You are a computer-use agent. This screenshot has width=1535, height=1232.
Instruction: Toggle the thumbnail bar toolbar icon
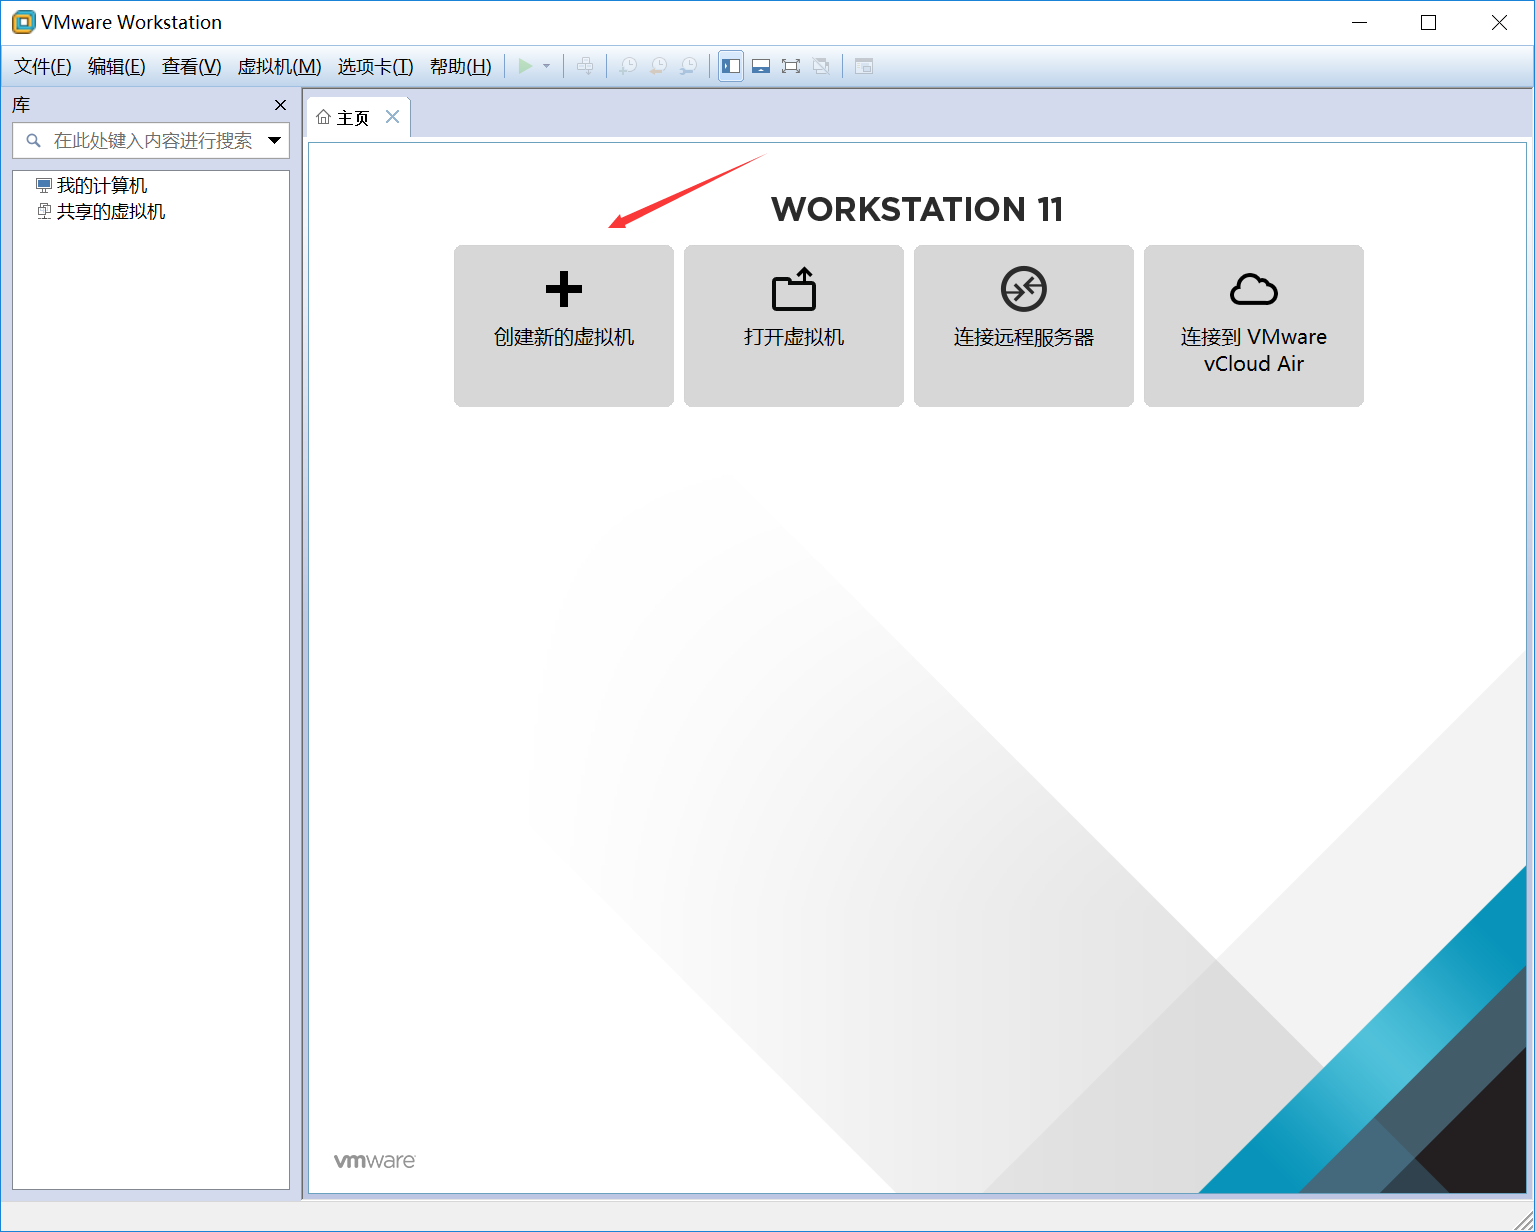click(x=761, y=66)
